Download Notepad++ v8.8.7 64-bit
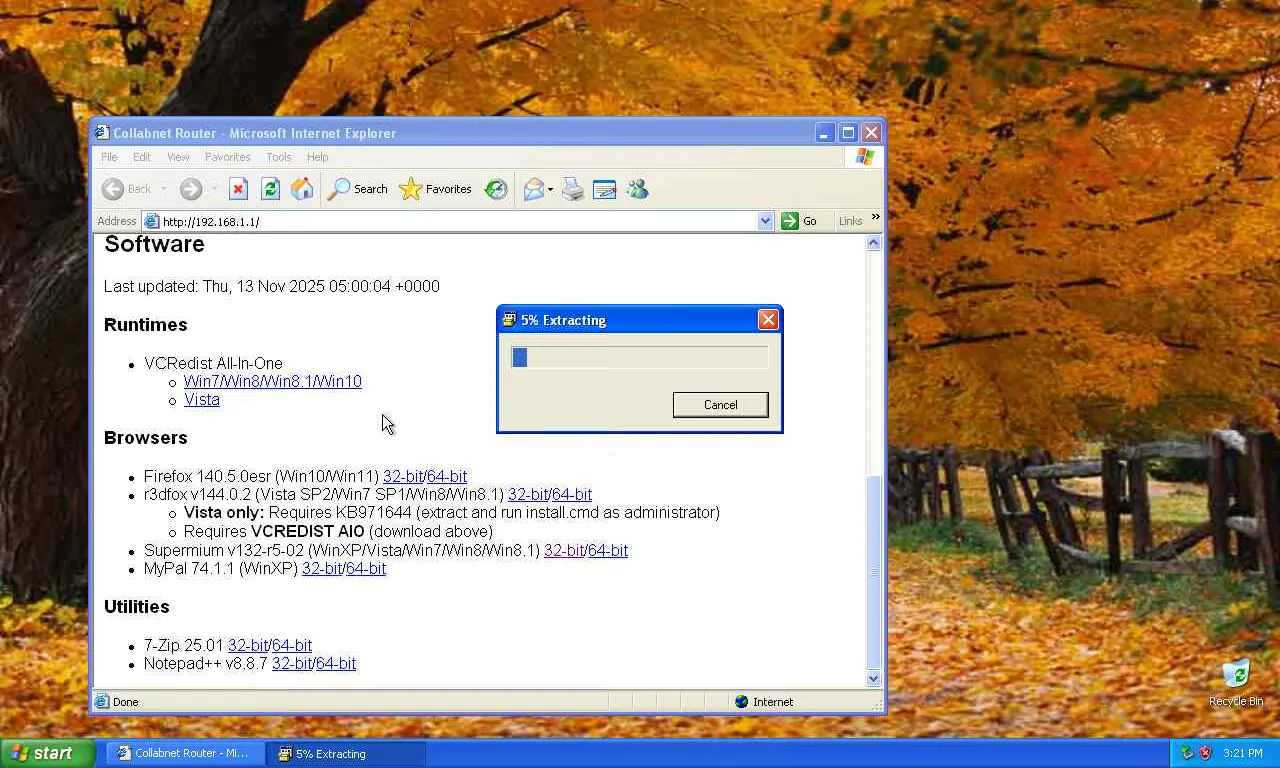This screenshot has height=768, width=1280. pos(336,663)
